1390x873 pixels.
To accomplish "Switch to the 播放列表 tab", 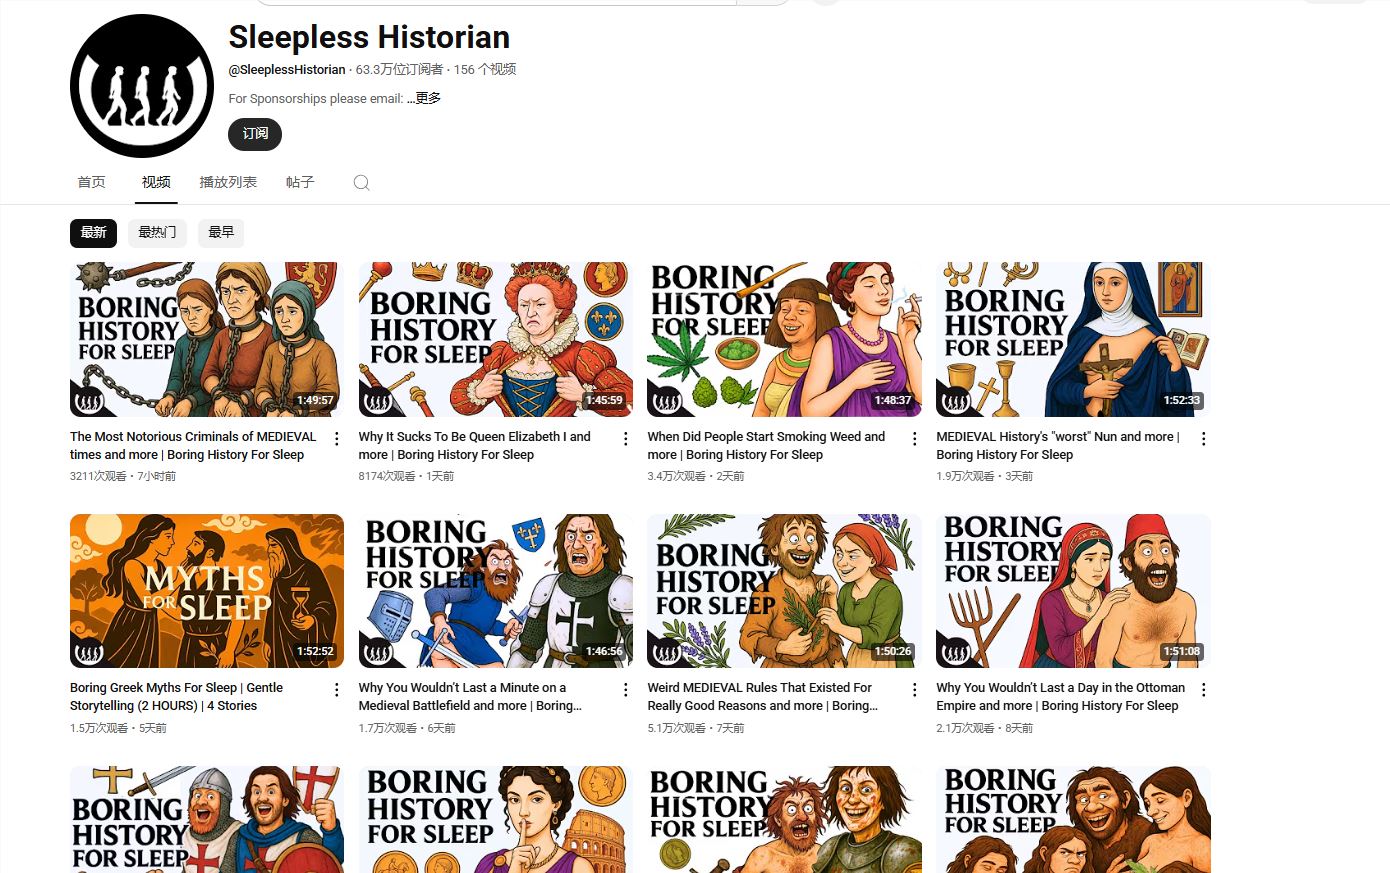I will pos(228,182).
